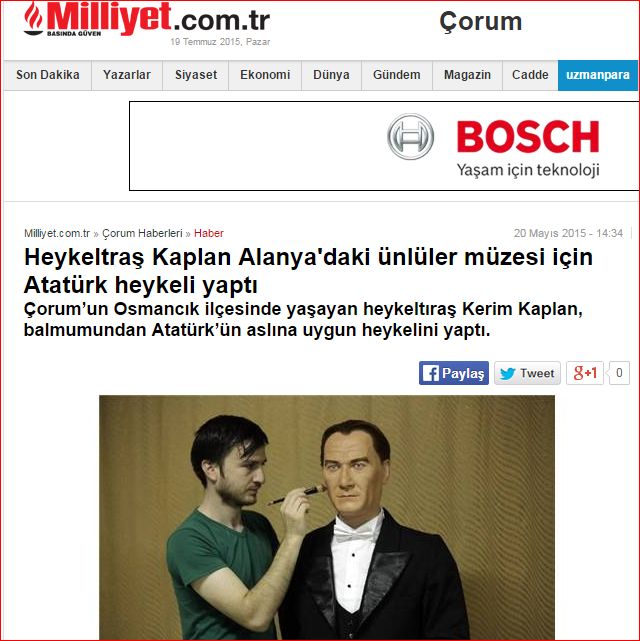
Task: Select the Dünya menu item
Action: [331, 75]
